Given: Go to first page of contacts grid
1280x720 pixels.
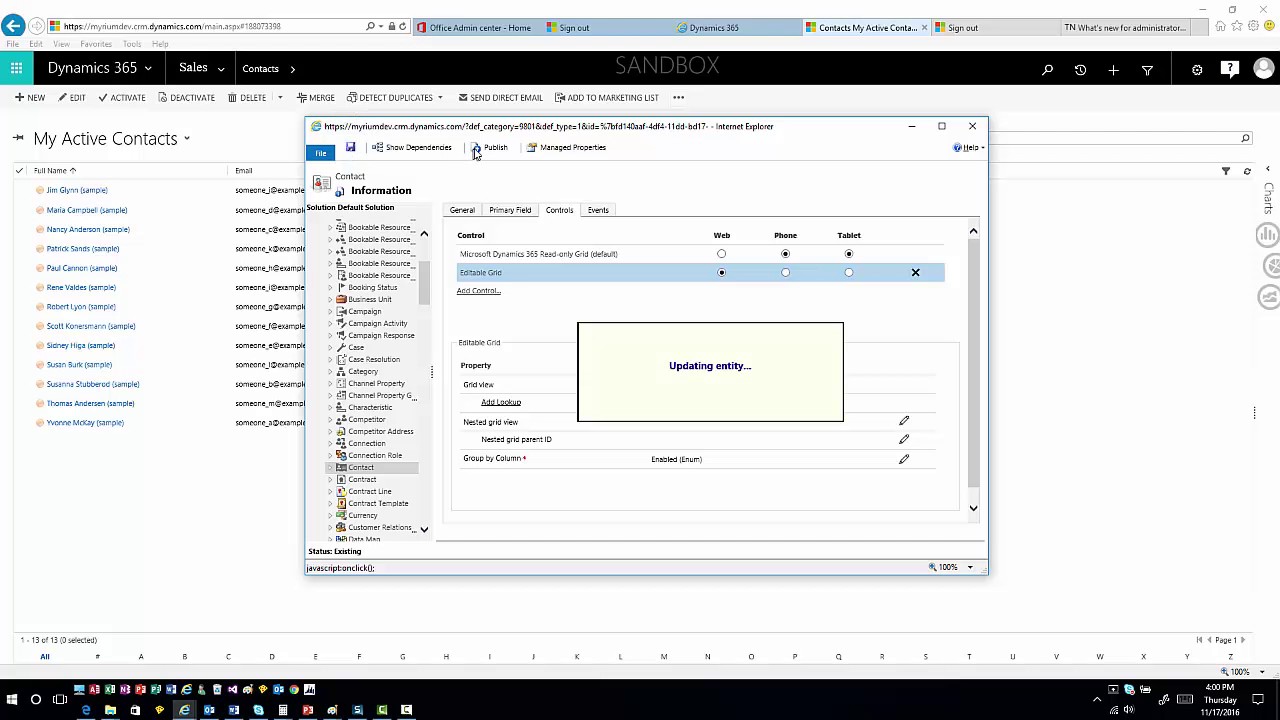Looking at the screenshot, I should click(1199, 640).
